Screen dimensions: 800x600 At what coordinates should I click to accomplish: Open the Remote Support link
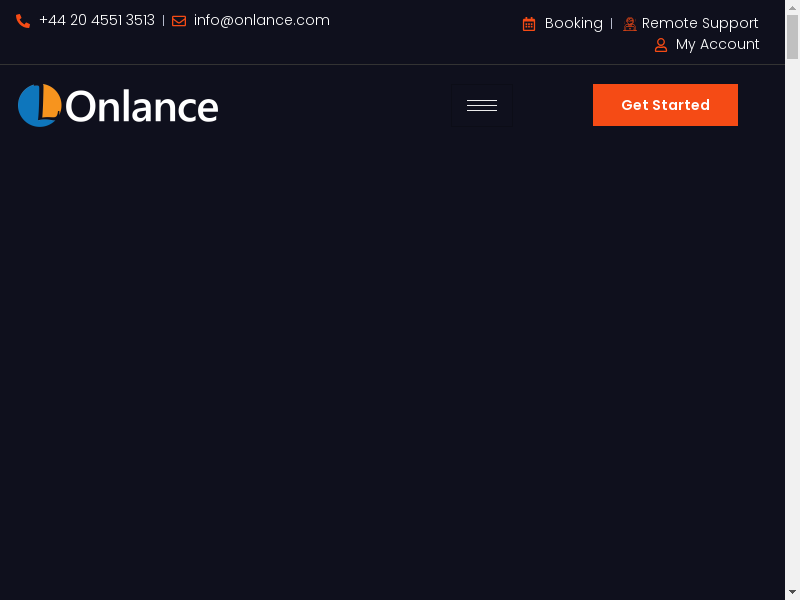700,23
